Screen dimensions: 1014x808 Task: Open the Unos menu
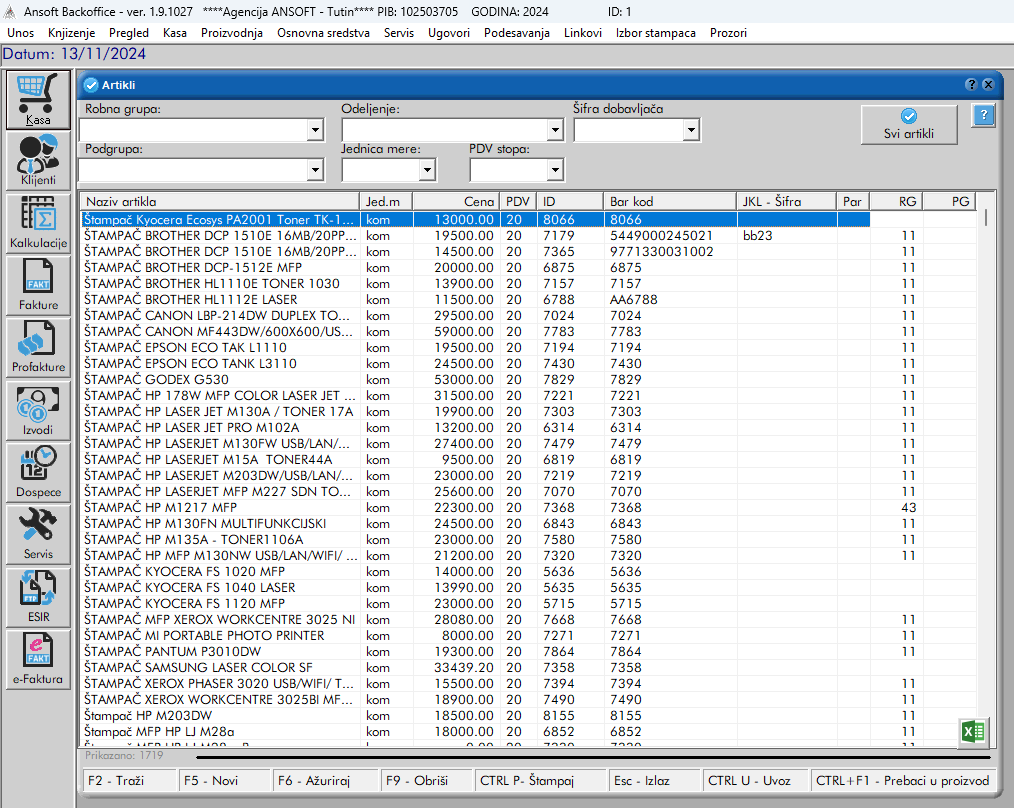pos(21,33)
